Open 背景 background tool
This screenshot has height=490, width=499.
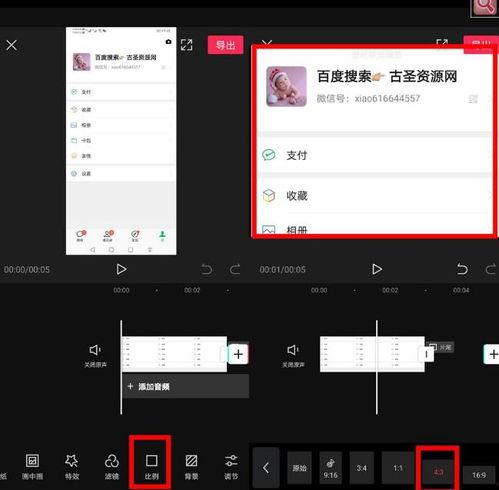click(x=191, y=467)
